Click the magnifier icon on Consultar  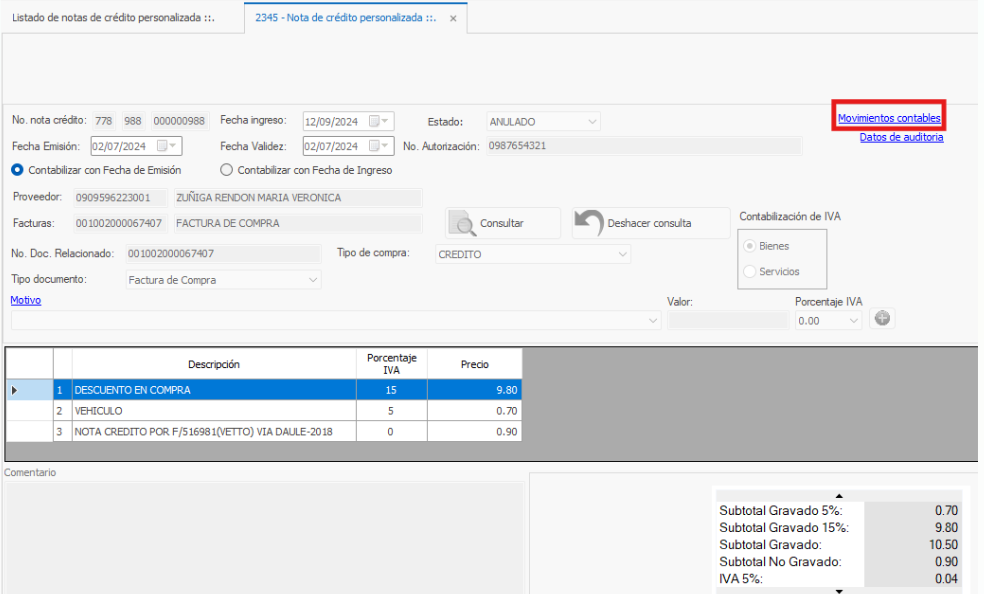pyautogui.click(x=463, y=223)
